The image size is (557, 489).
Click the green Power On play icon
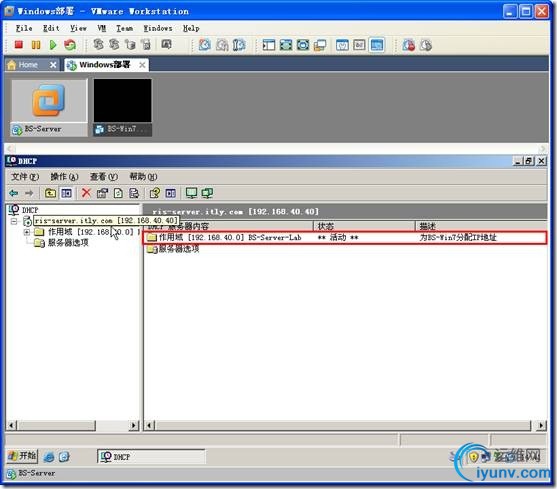53,45
